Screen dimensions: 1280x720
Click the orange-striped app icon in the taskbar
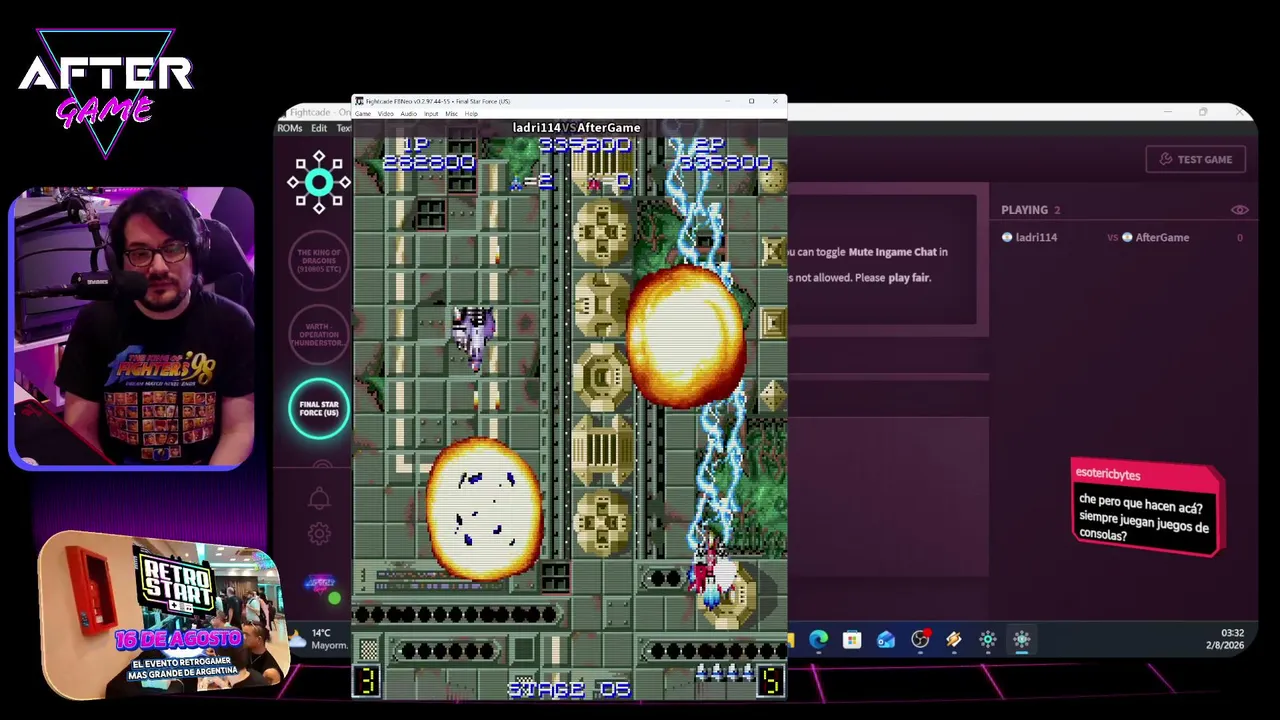(x=954, y=640)
